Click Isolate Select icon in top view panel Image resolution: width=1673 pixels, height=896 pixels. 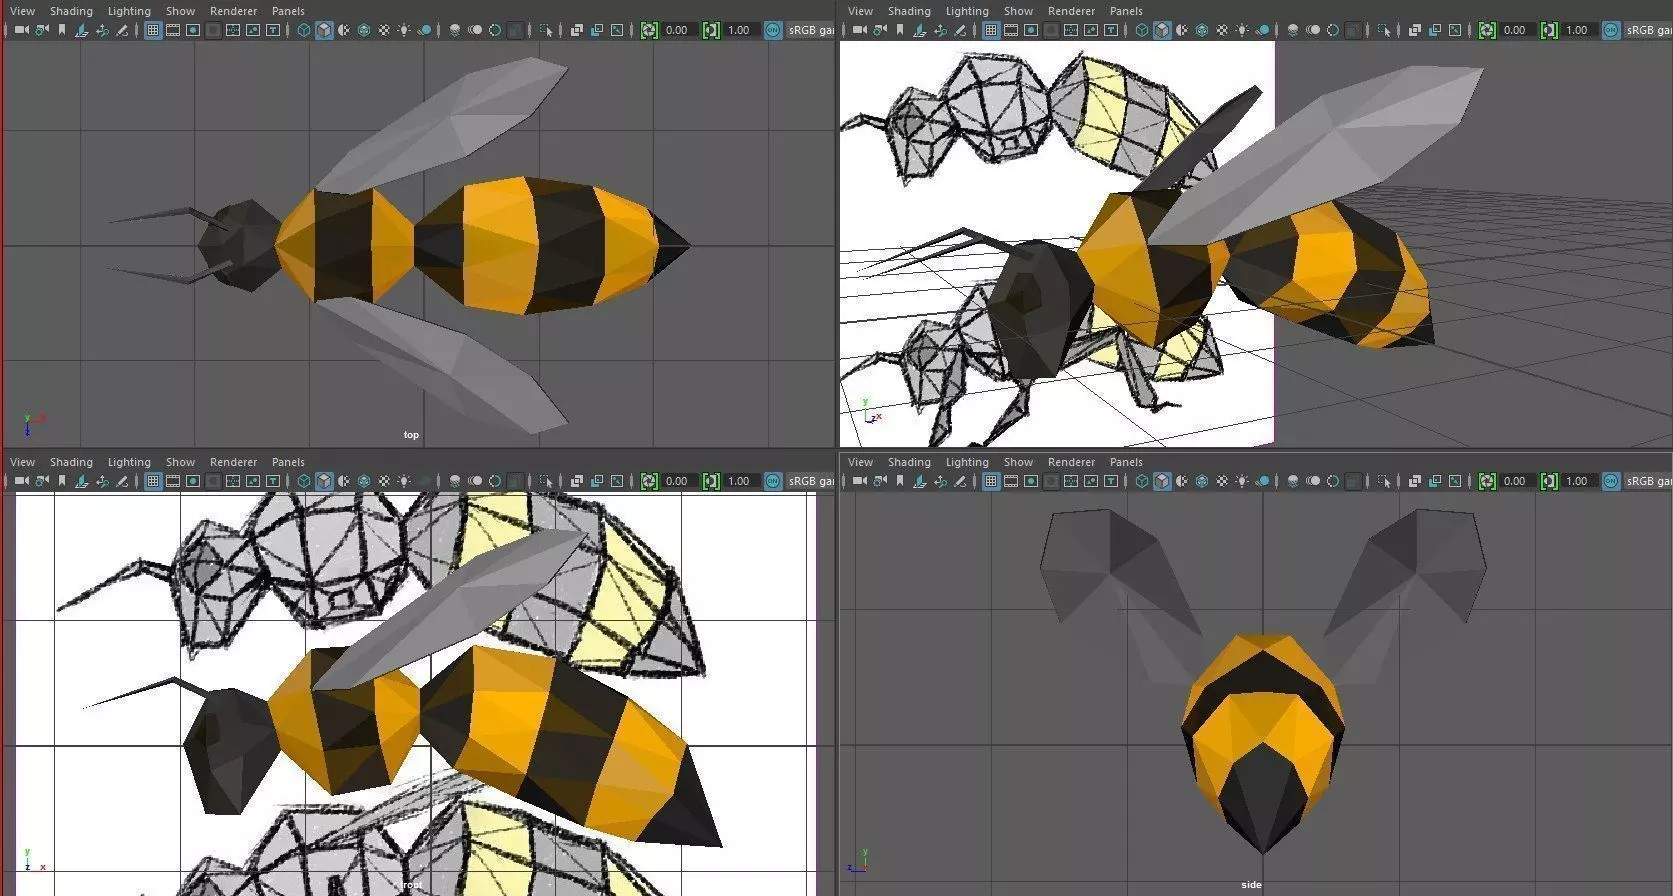pos(546,30)
